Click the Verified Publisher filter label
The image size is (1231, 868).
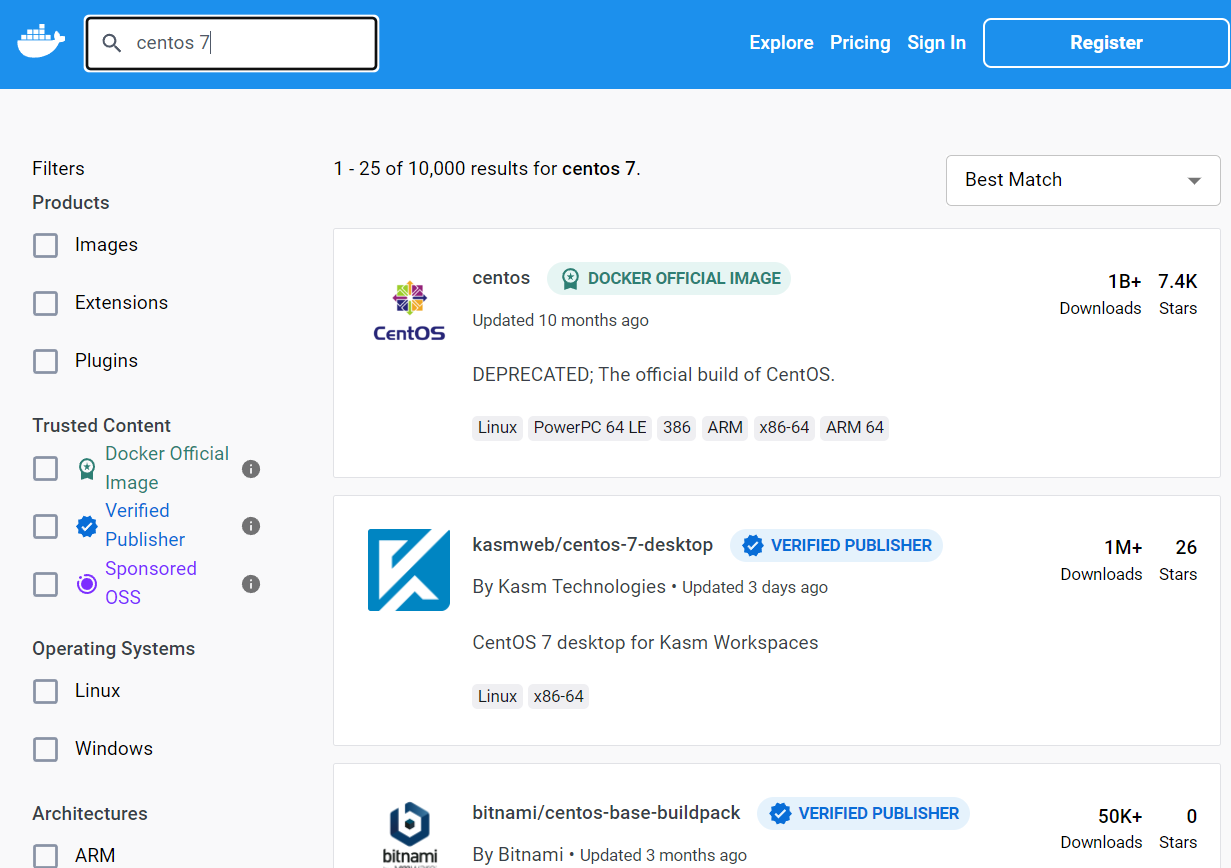click(145, 525)
